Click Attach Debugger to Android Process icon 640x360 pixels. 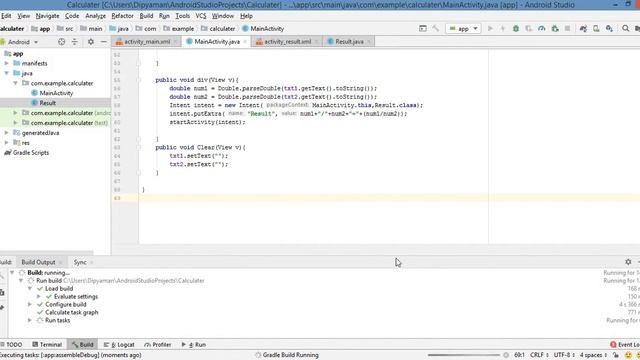tap(555, 29)
